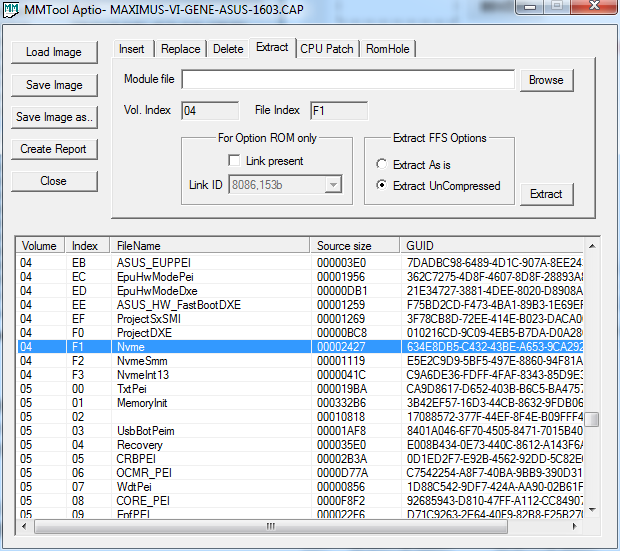Select the ASUS_EUPPEI row
This screenshot has height=551, width=620.
coord(300,263)
